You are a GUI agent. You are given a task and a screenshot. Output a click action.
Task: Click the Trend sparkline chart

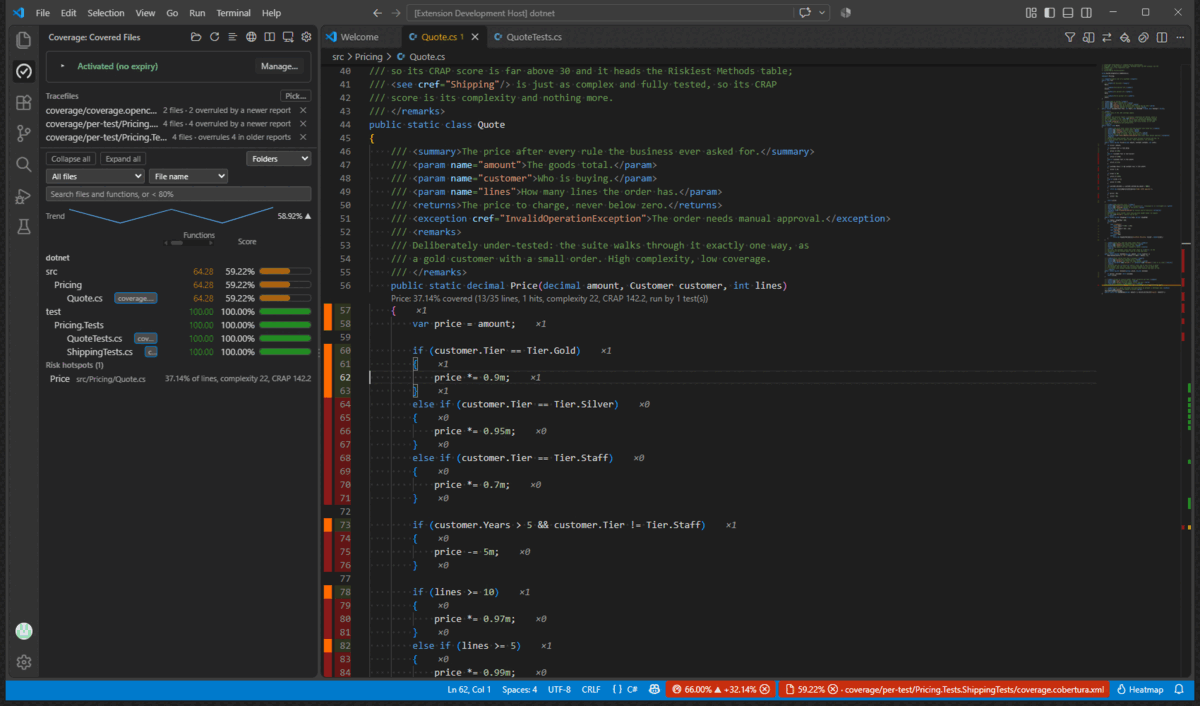point(171,215)
